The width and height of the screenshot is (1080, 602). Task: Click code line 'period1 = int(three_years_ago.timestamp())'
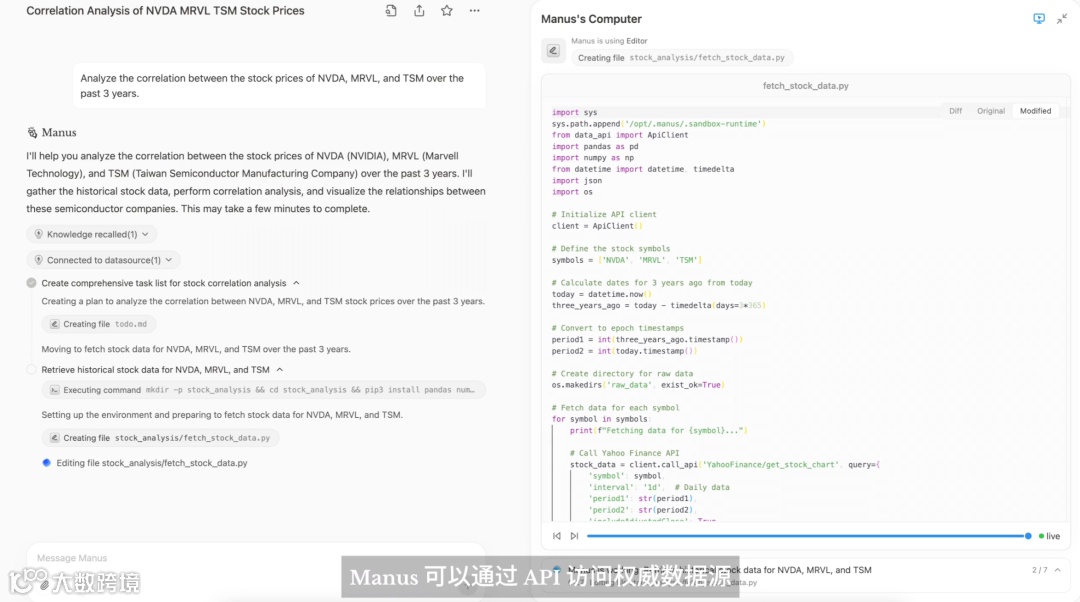point(647,340)
